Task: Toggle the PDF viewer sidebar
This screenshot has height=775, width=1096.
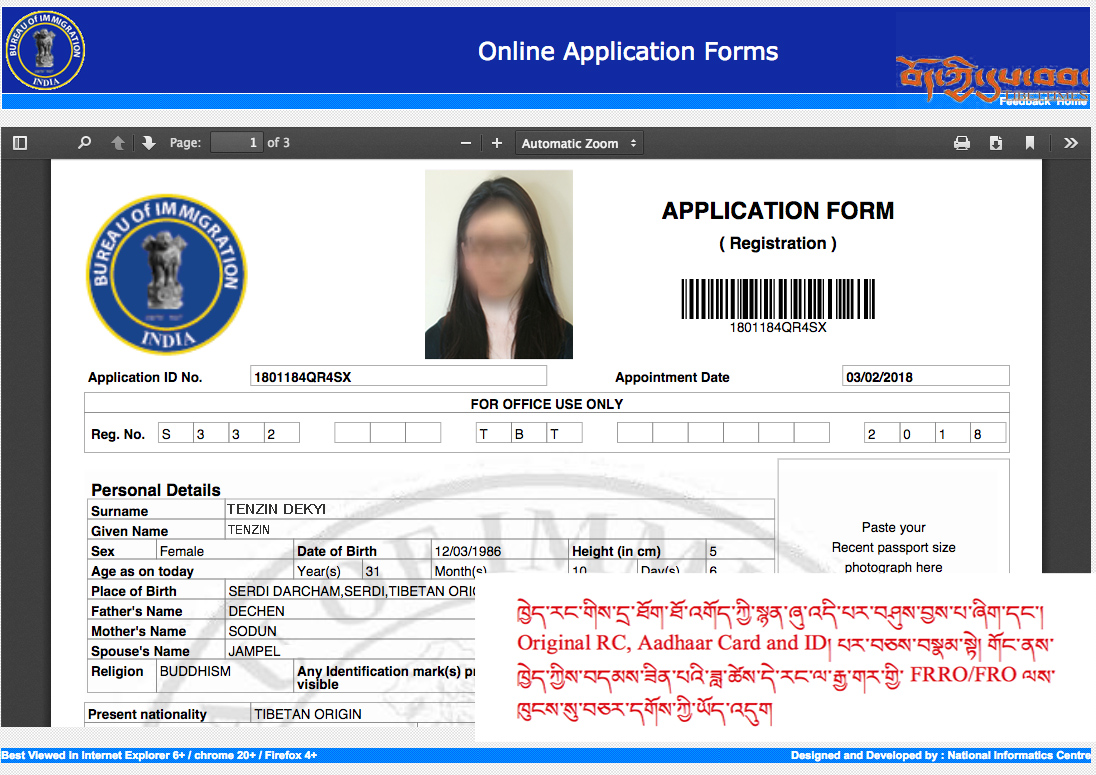Action: coord(20,143)
